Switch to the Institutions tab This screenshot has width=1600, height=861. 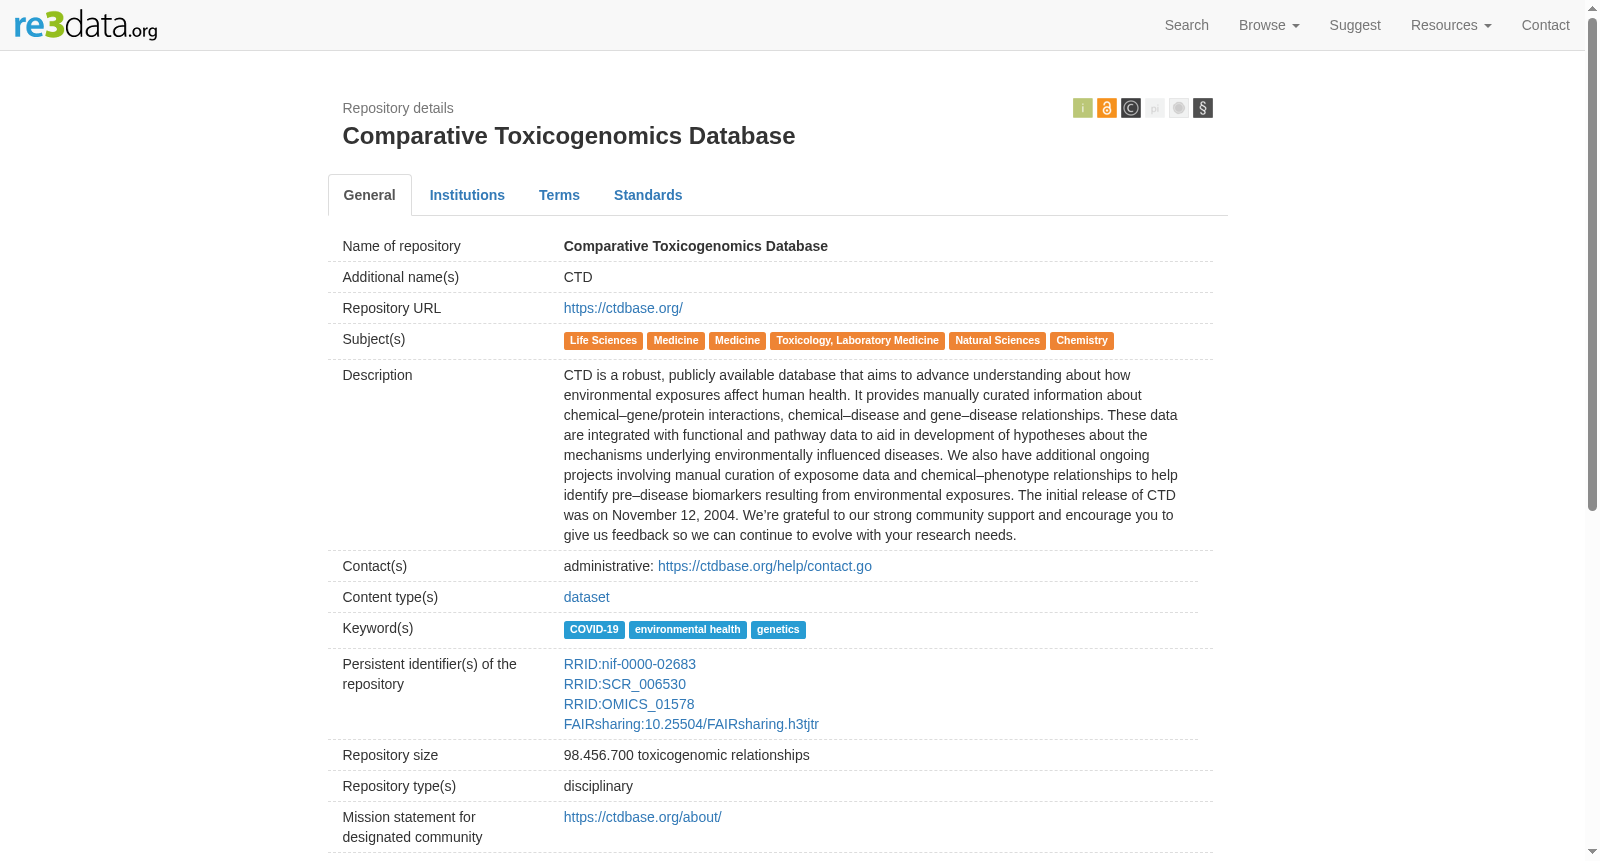click(467, 195)
